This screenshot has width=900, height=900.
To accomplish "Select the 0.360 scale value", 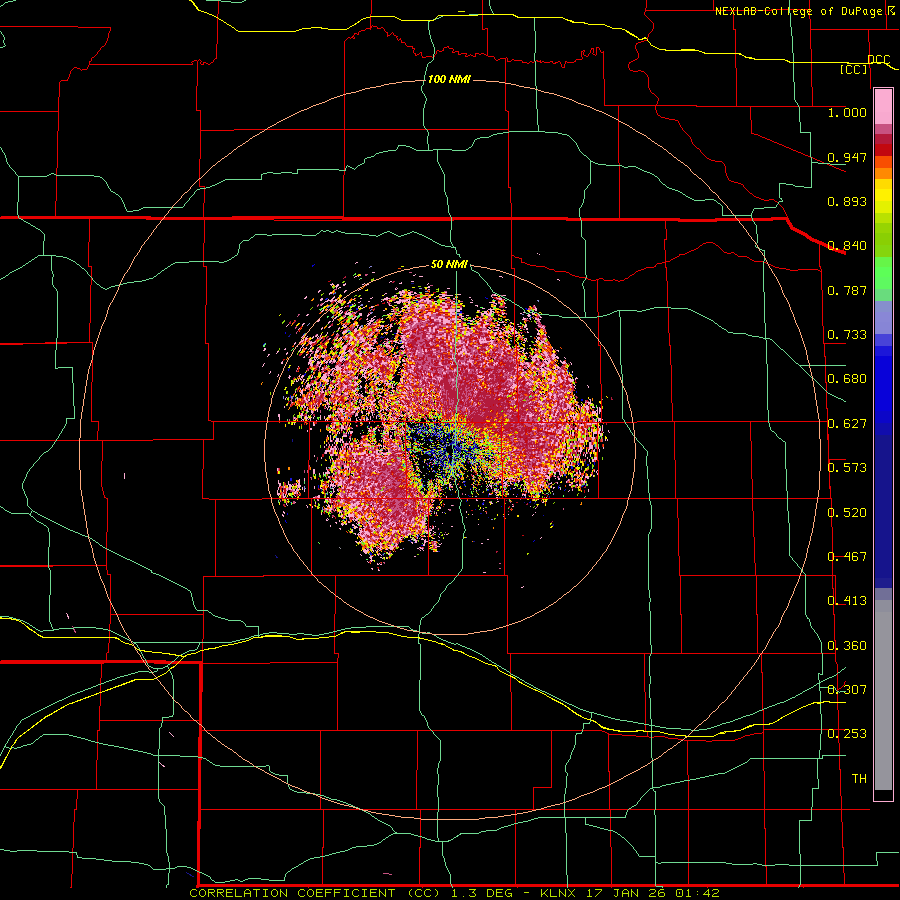I will (847, 646).
